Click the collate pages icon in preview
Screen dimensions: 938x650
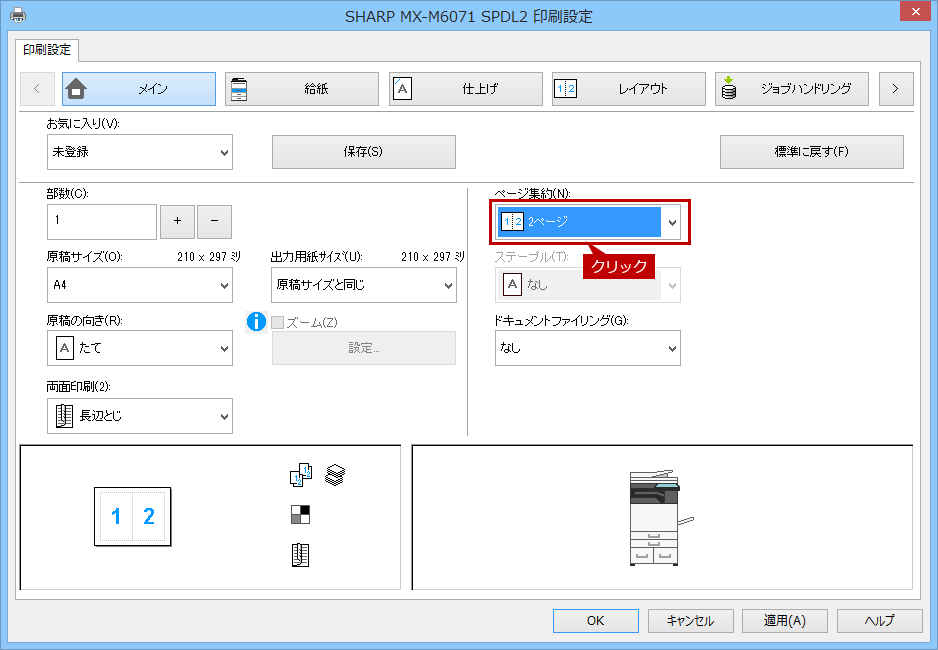click(301, 475)
